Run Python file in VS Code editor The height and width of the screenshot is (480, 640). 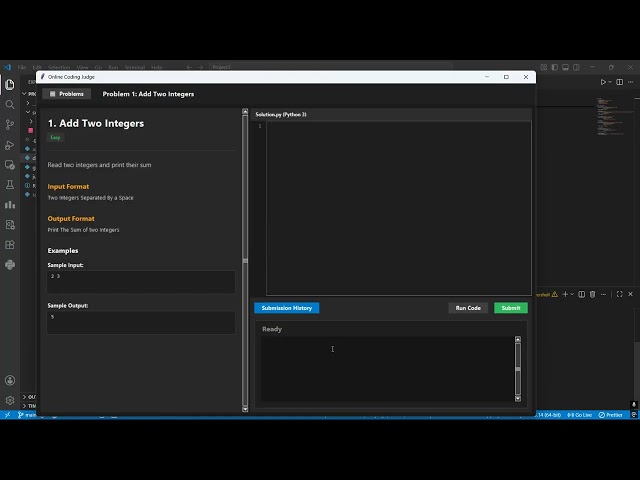pos(603,82)
